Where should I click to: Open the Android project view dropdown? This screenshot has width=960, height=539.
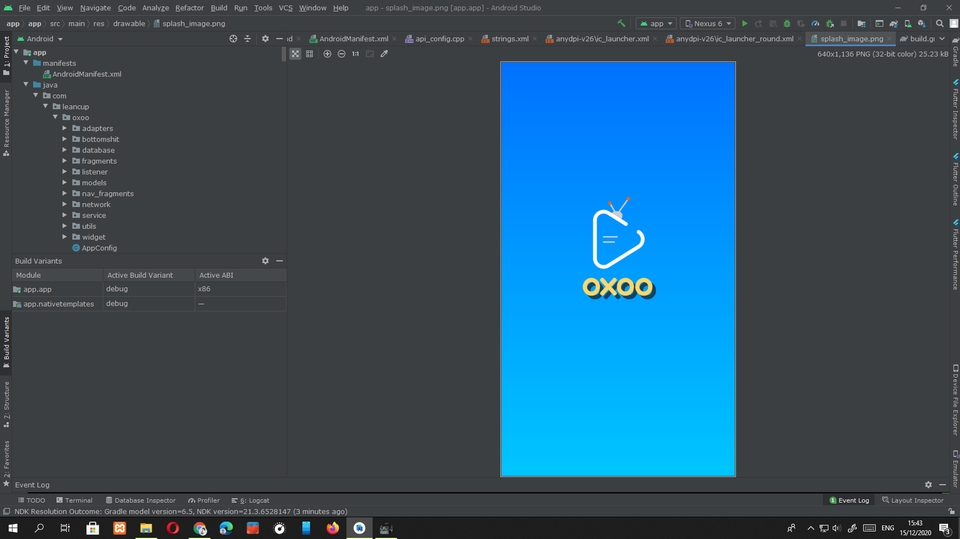40,39
